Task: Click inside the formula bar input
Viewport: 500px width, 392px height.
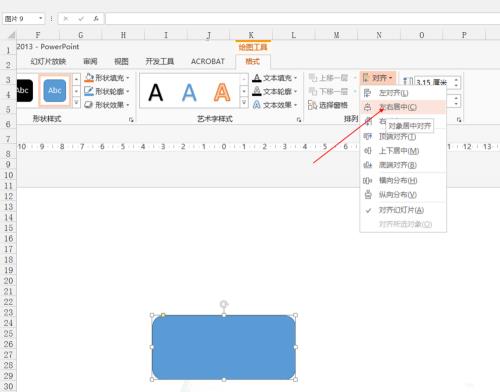Action: (303, 19)
